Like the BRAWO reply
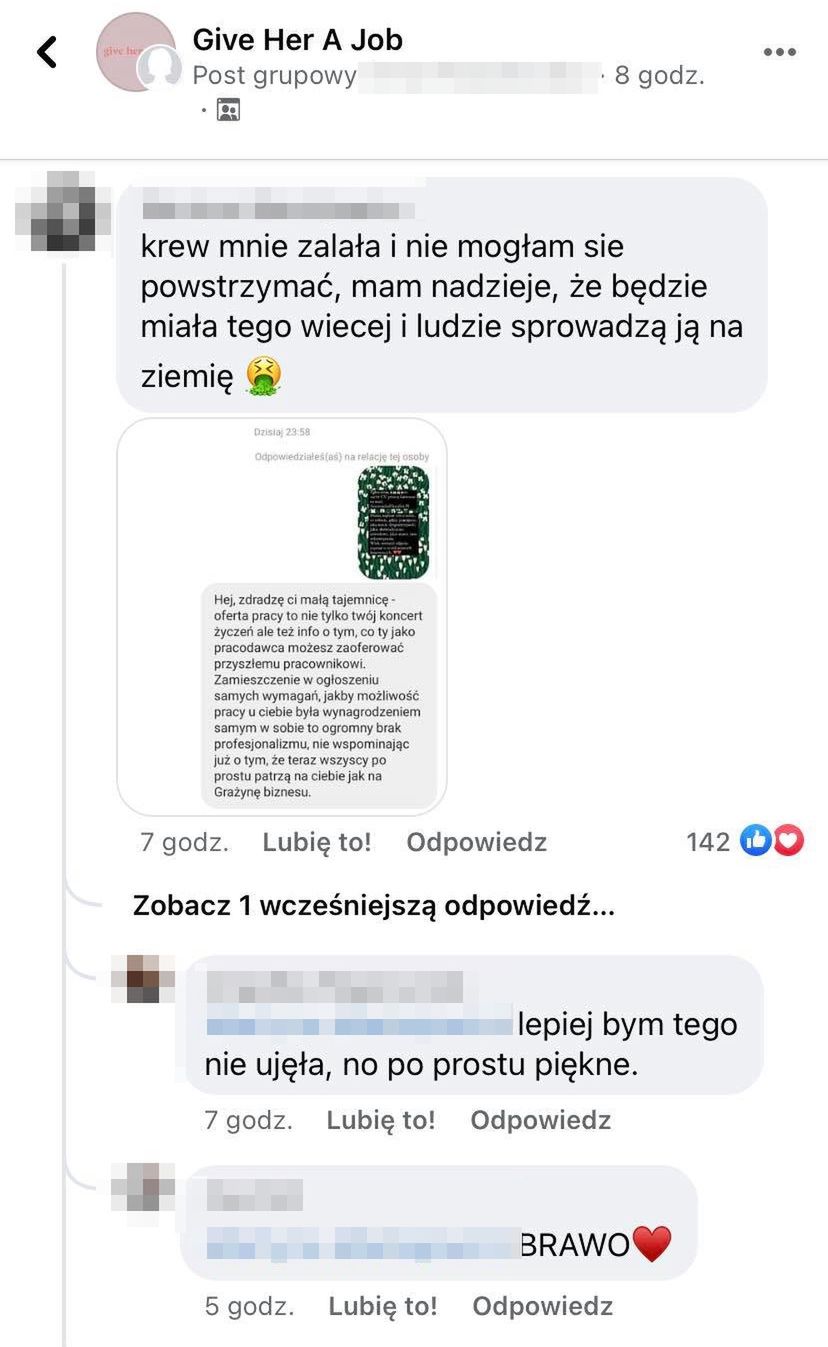828x1347 pixels. point(383,1306)
